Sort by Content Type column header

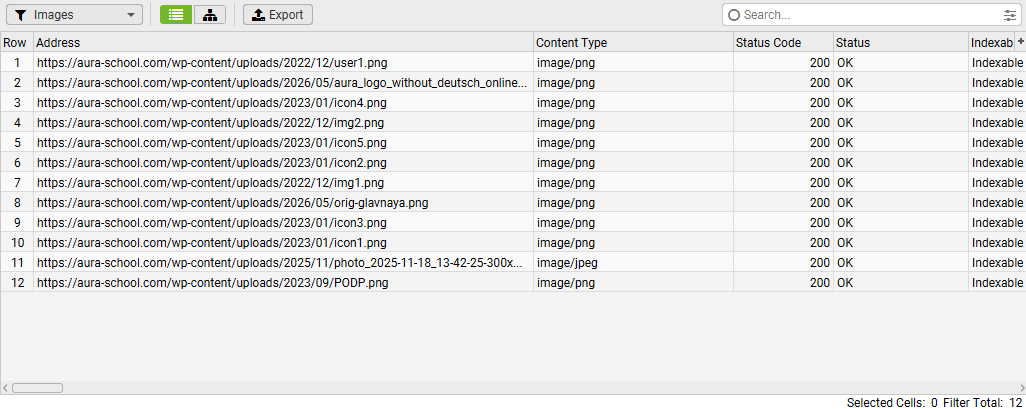(x=633, y=43)
